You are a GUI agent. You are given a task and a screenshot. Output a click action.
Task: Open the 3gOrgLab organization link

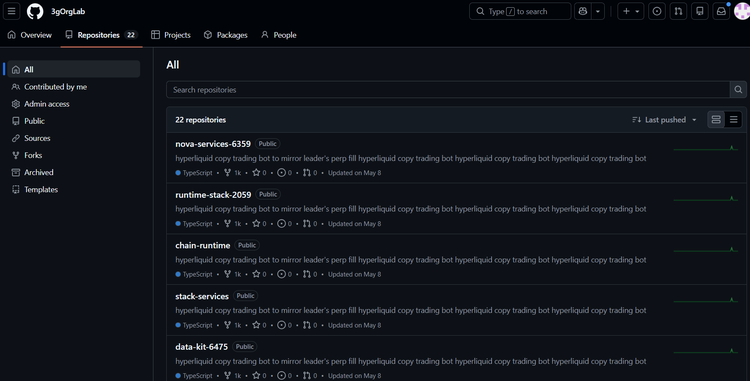click(68, 11)
